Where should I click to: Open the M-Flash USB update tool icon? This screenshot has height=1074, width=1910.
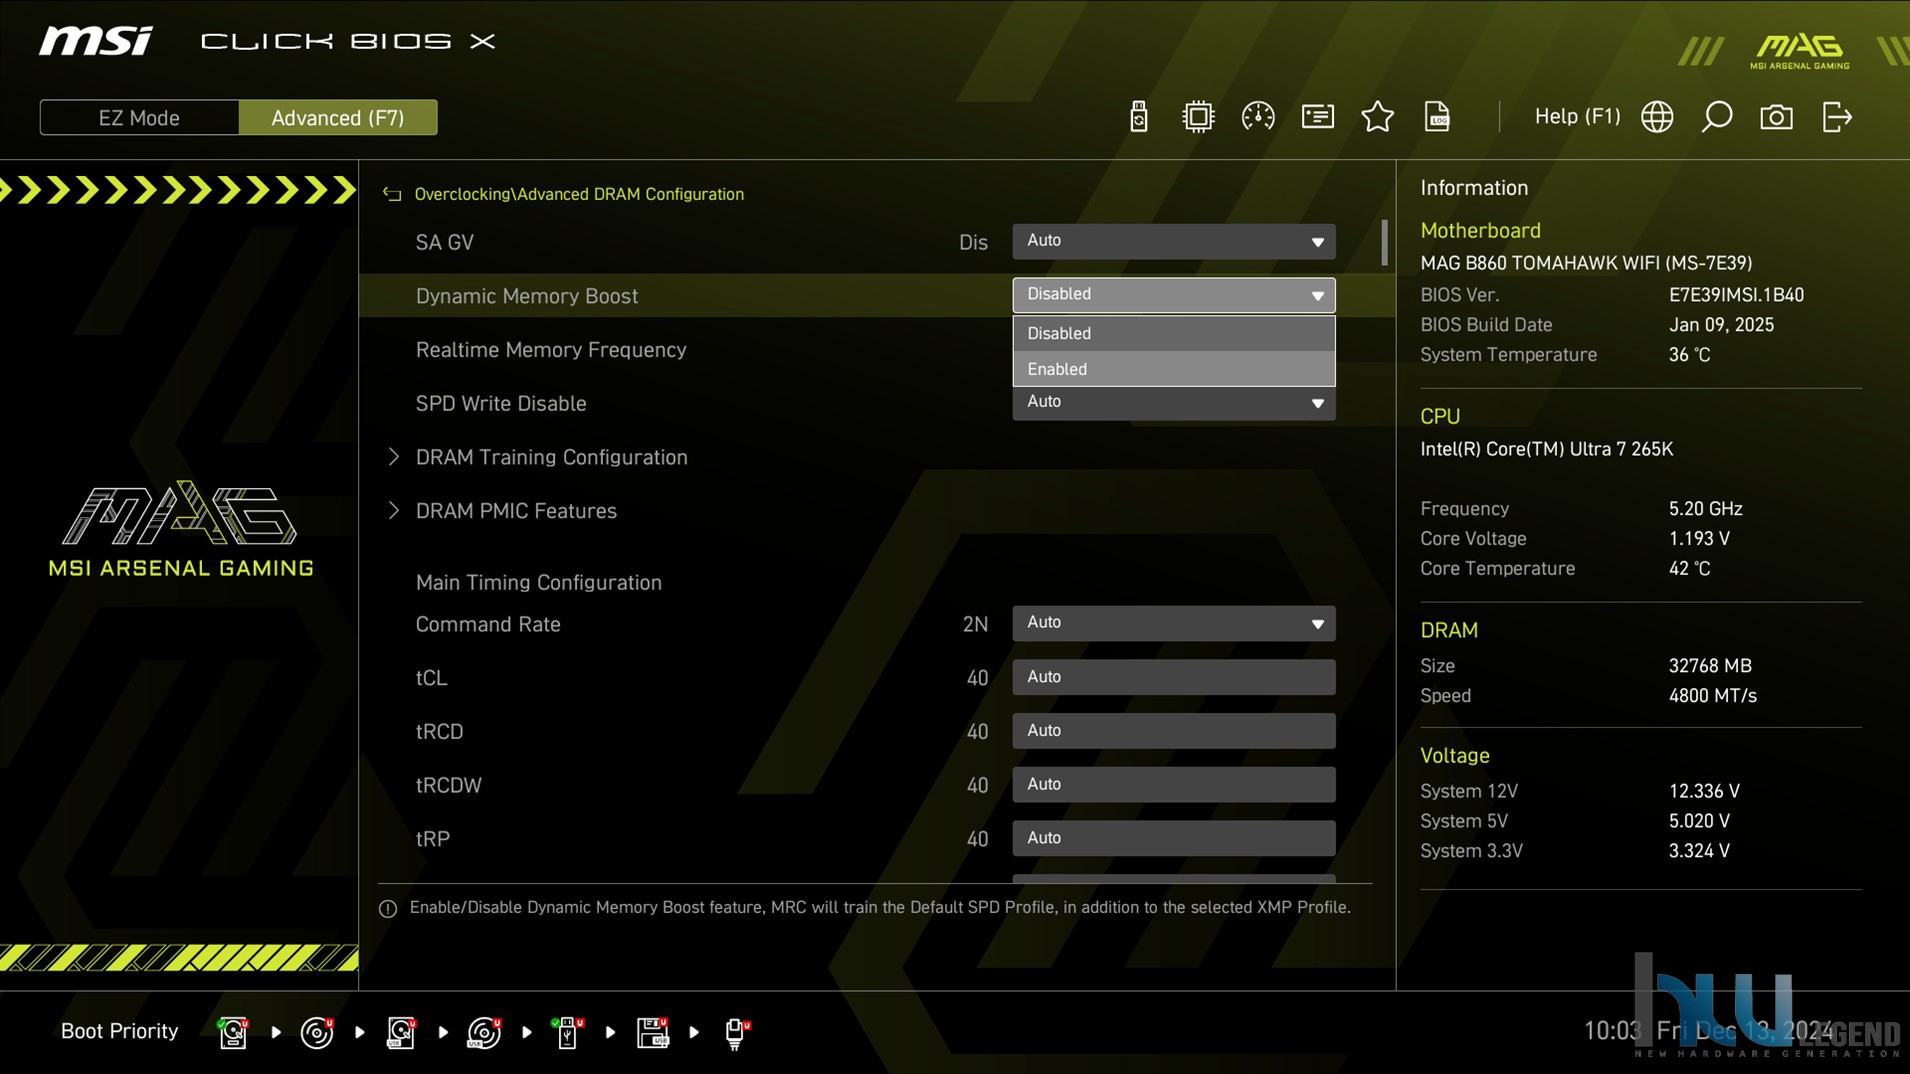1138,117
